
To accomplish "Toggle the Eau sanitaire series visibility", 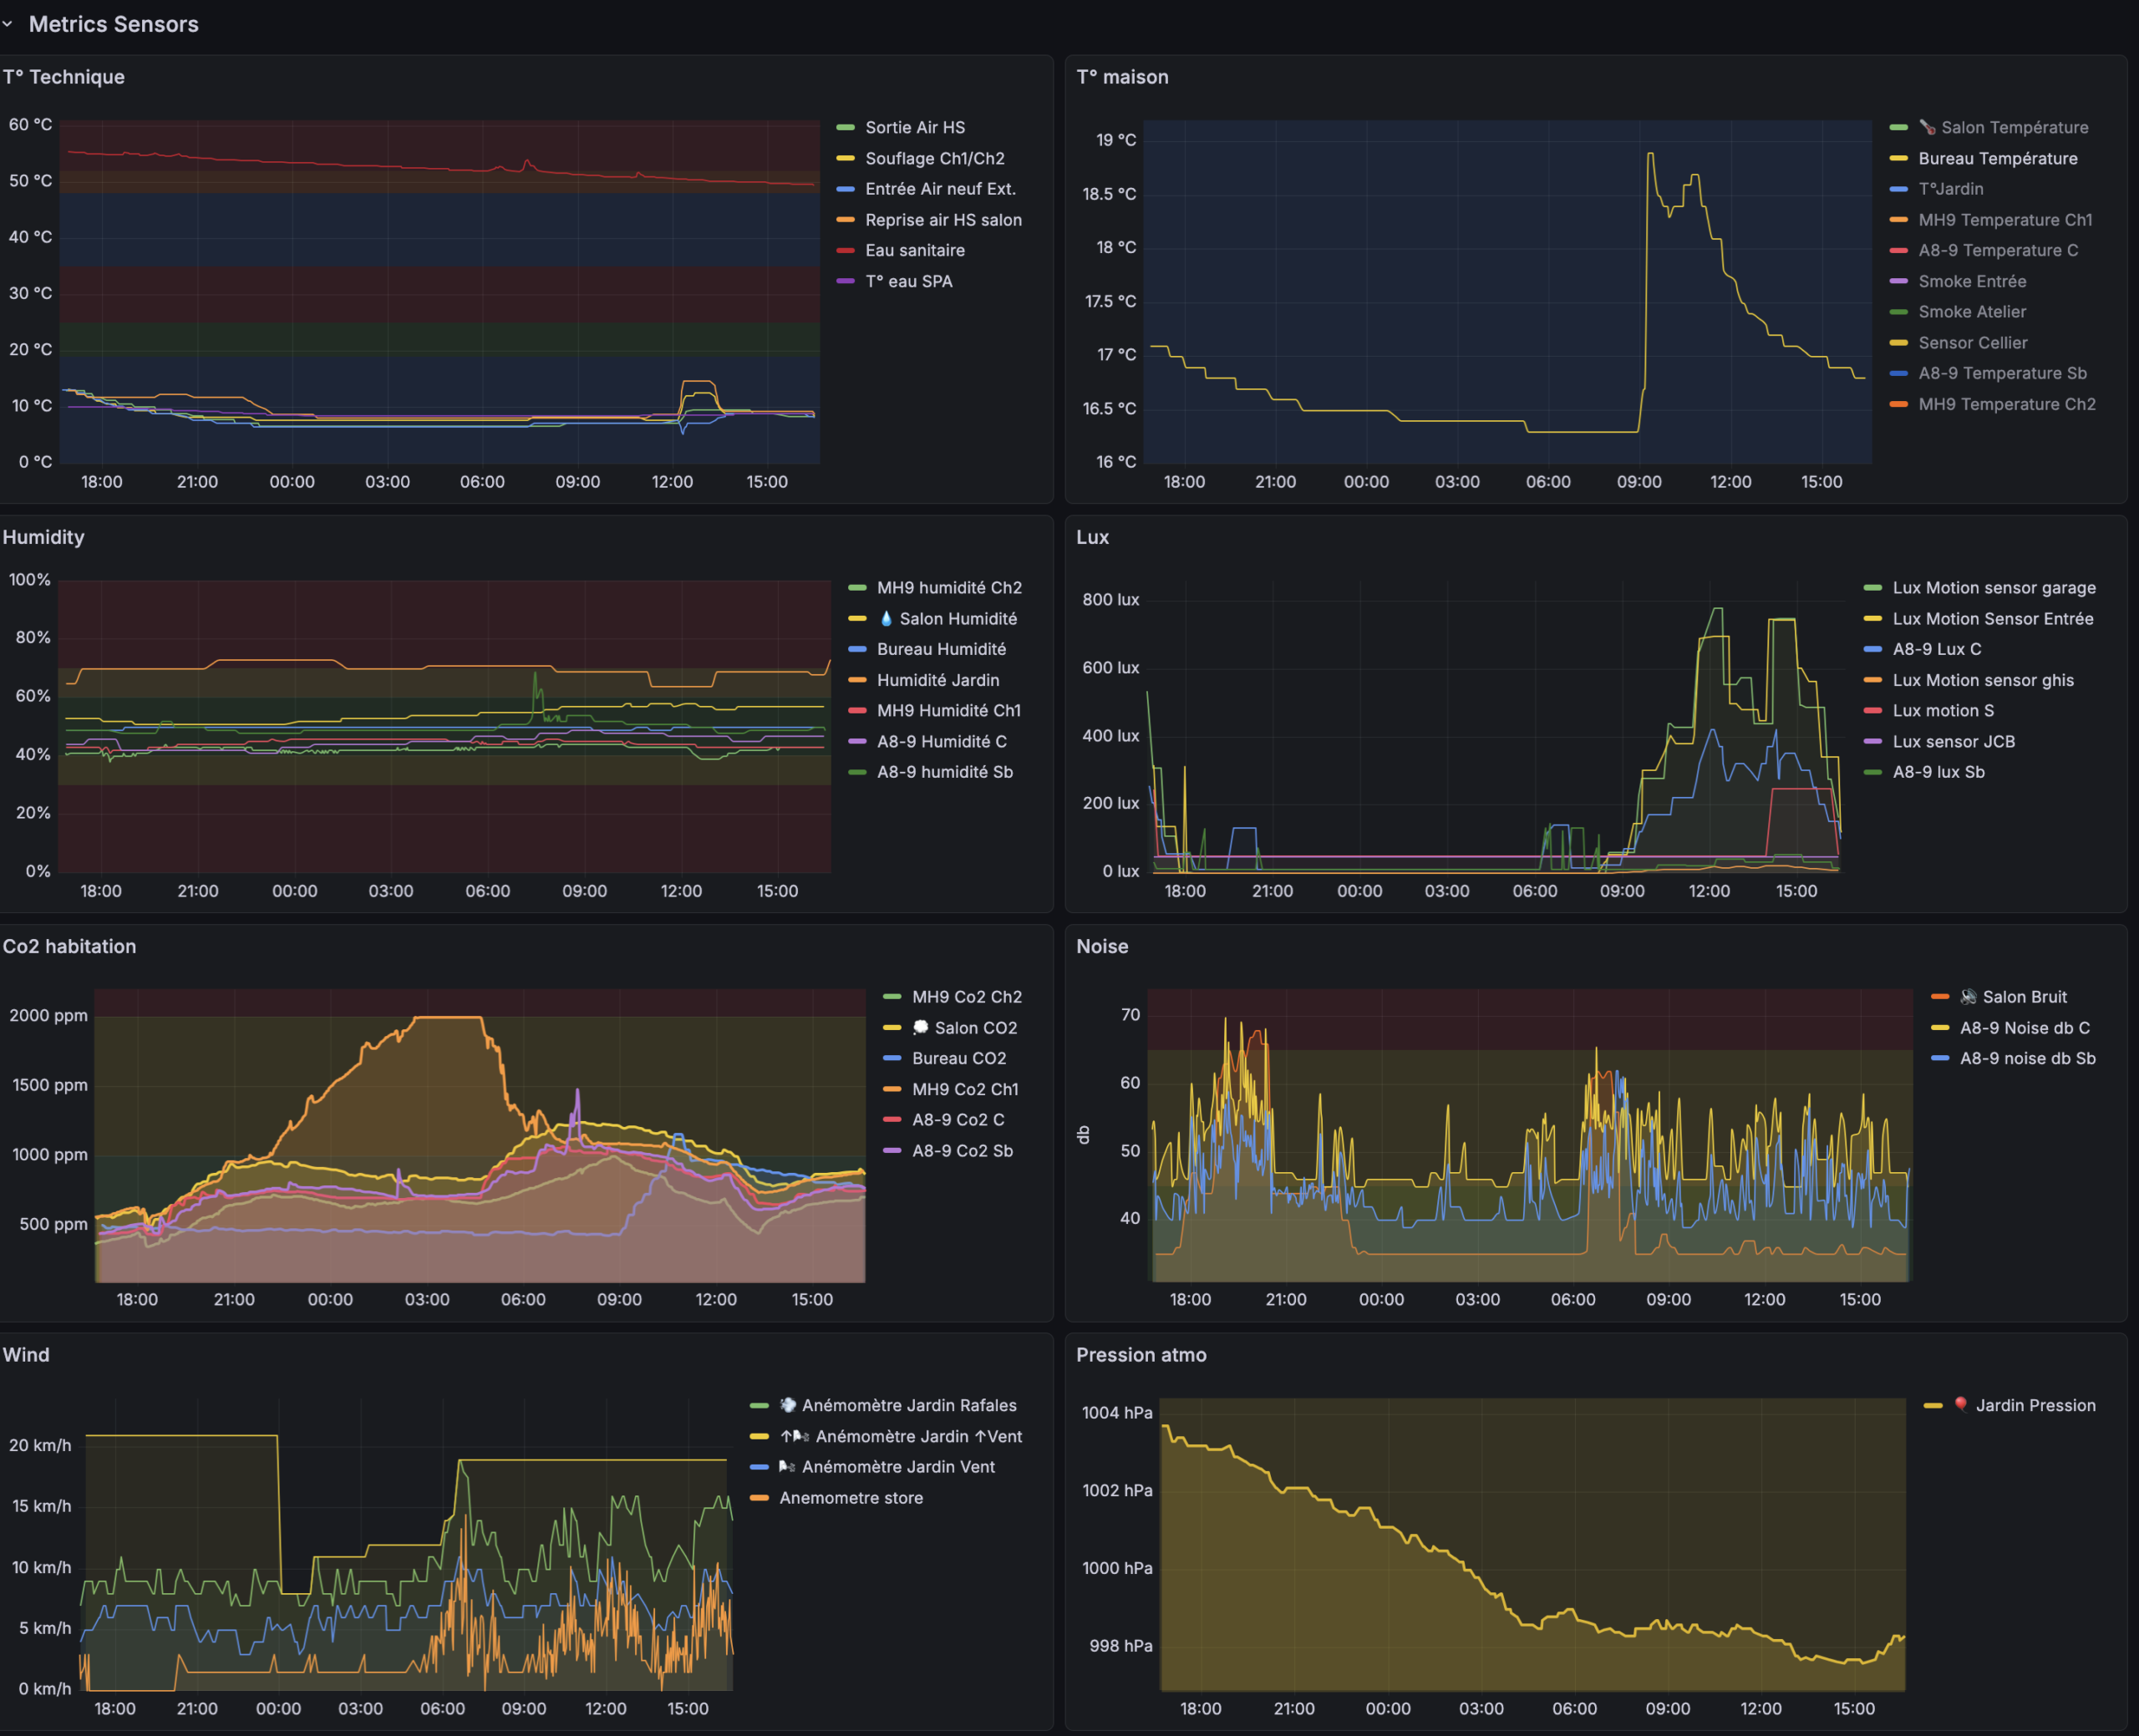I will [x=914, y=250].
